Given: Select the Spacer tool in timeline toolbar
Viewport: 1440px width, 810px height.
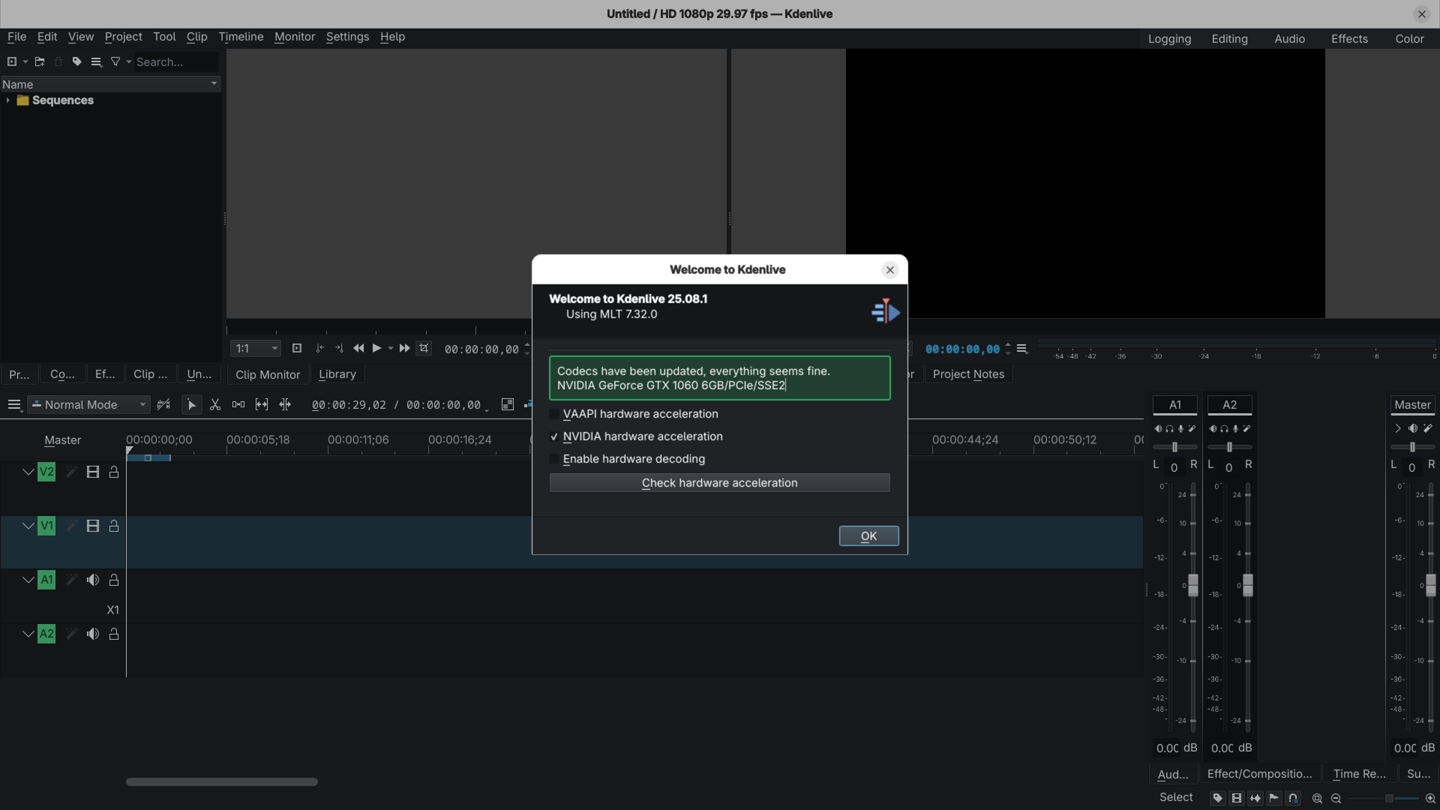Looking at the screenshot, I should tap(238, 405).
